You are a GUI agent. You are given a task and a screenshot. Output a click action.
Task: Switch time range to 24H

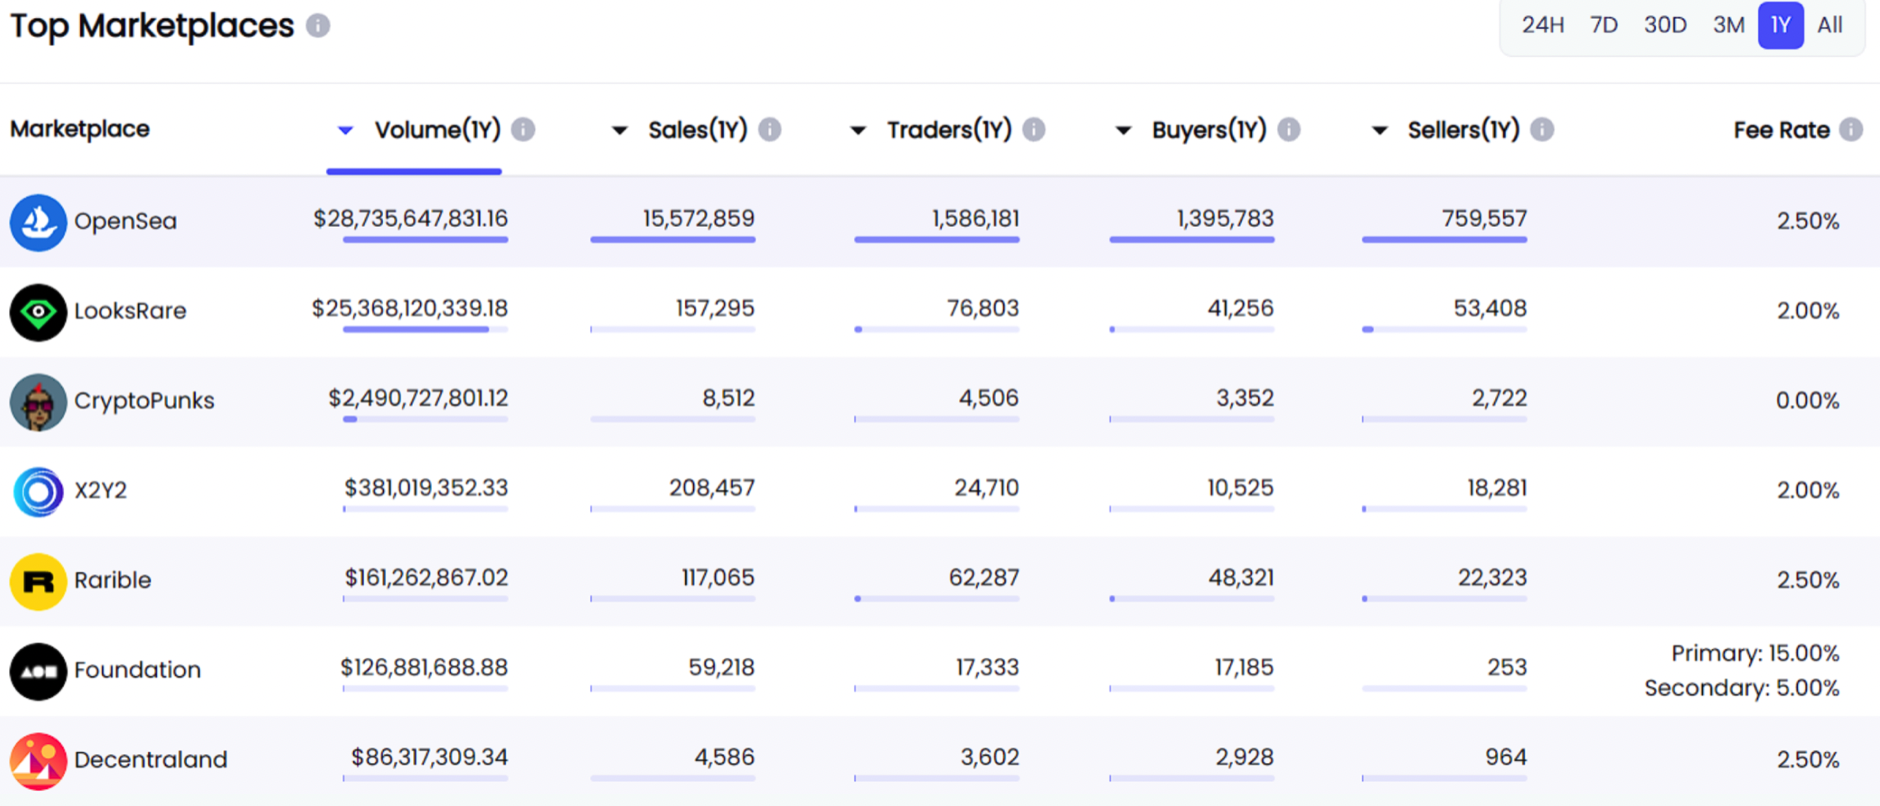tap(1542, 25)
